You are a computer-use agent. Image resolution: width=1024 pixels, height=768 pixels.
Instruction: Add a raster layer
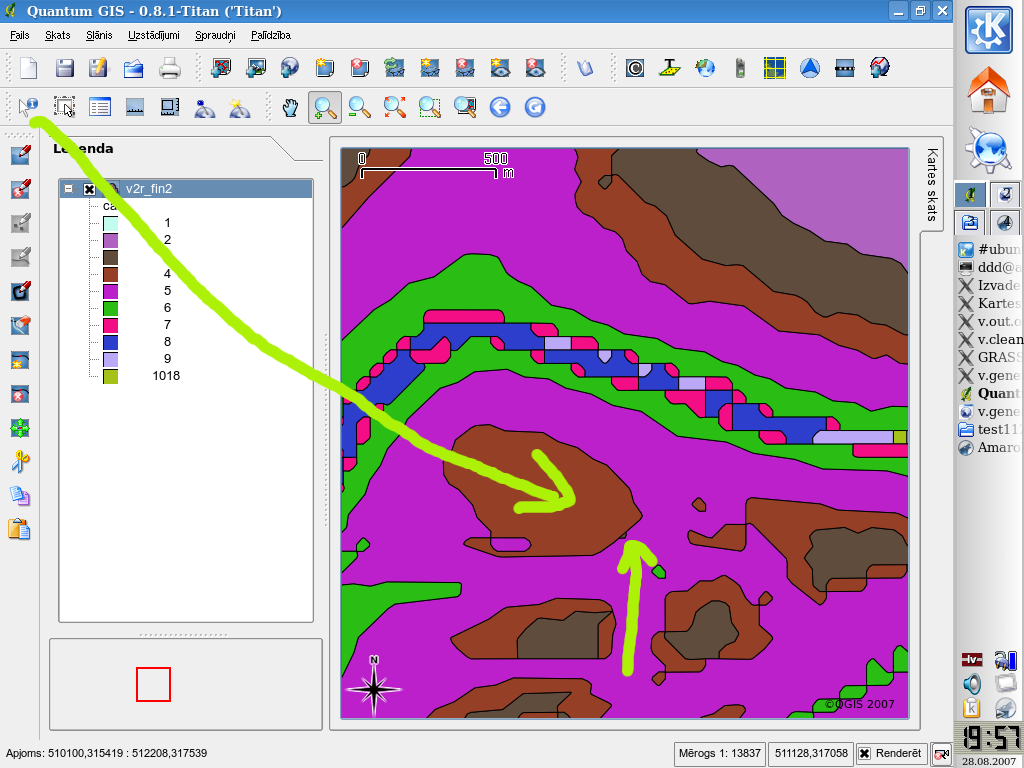click(x=255, y=68)
